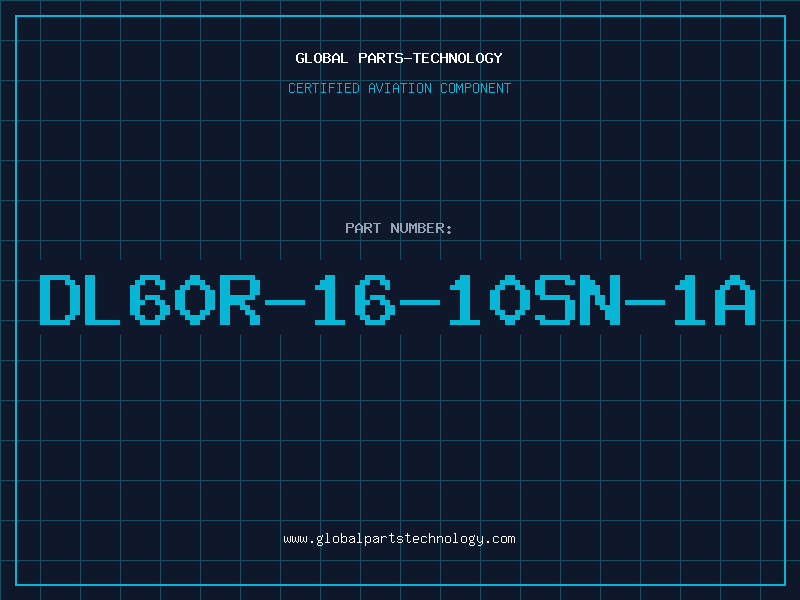This screenshot has width=800, height=600.
Task: Click the final letter A of part number
Action: pos(735,299)
